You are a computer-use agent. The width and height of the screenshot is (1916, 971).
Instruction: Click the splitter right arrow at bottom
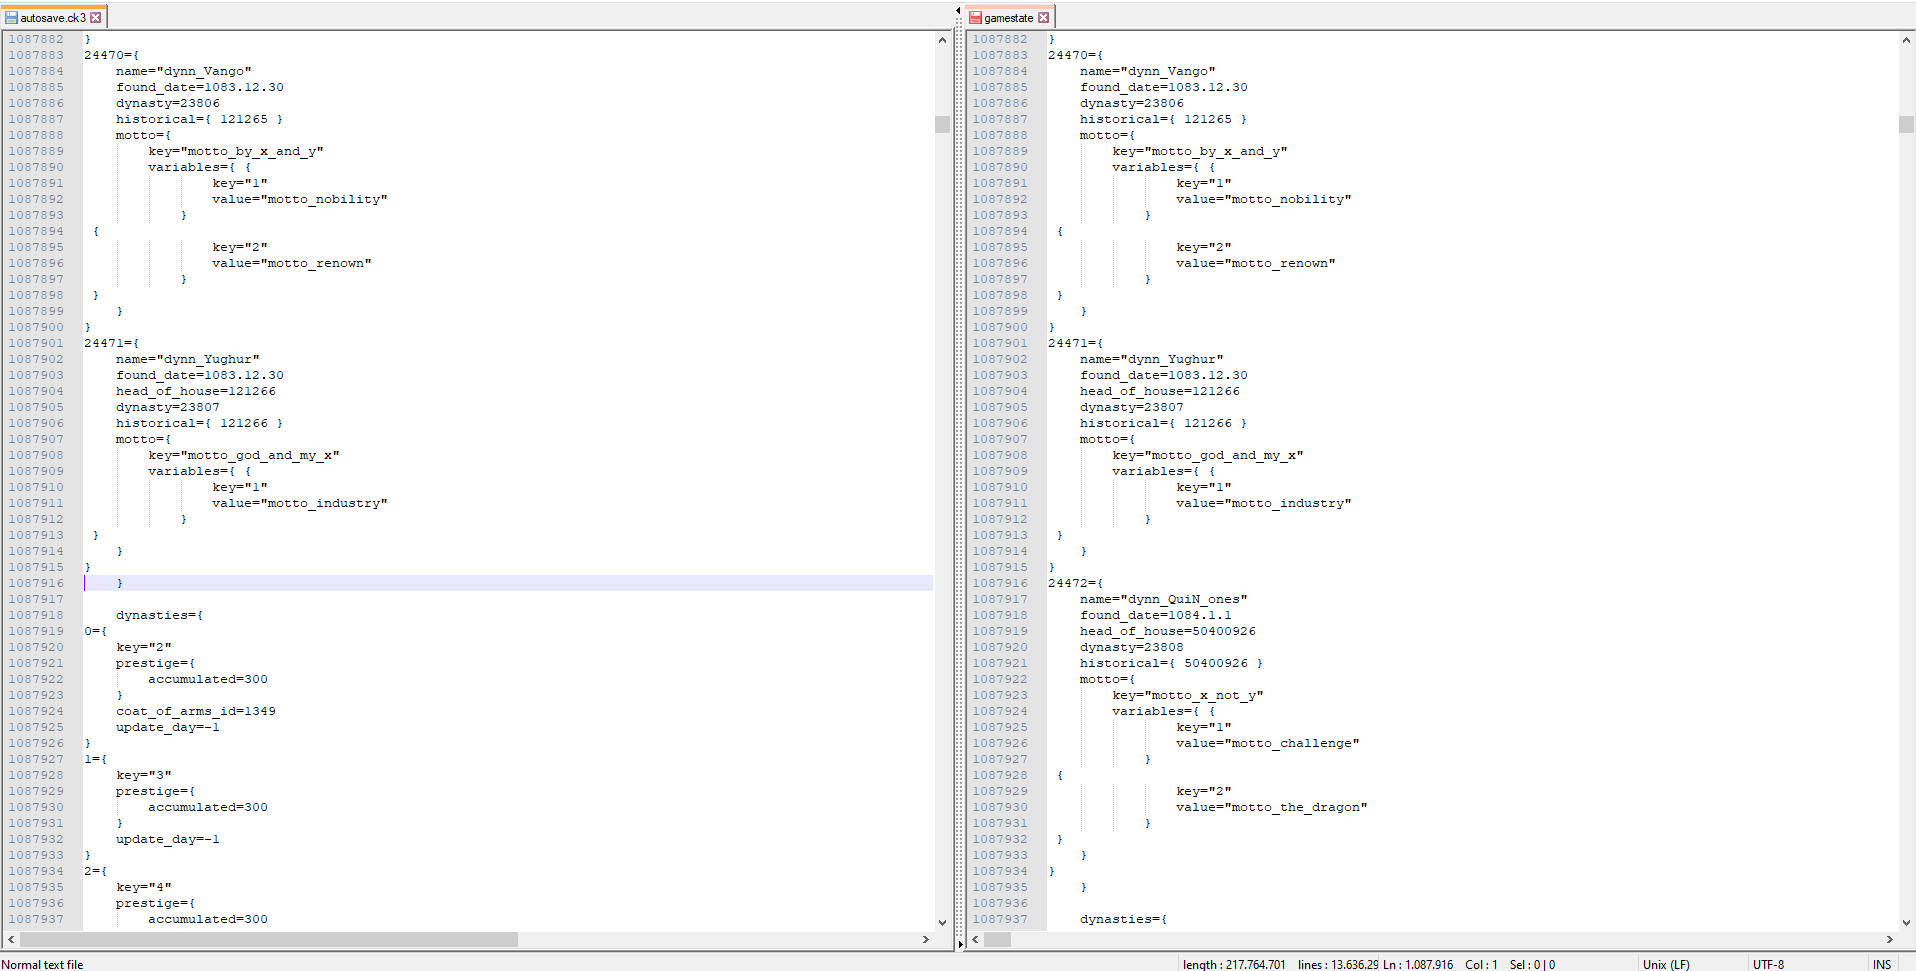(960, 943)
